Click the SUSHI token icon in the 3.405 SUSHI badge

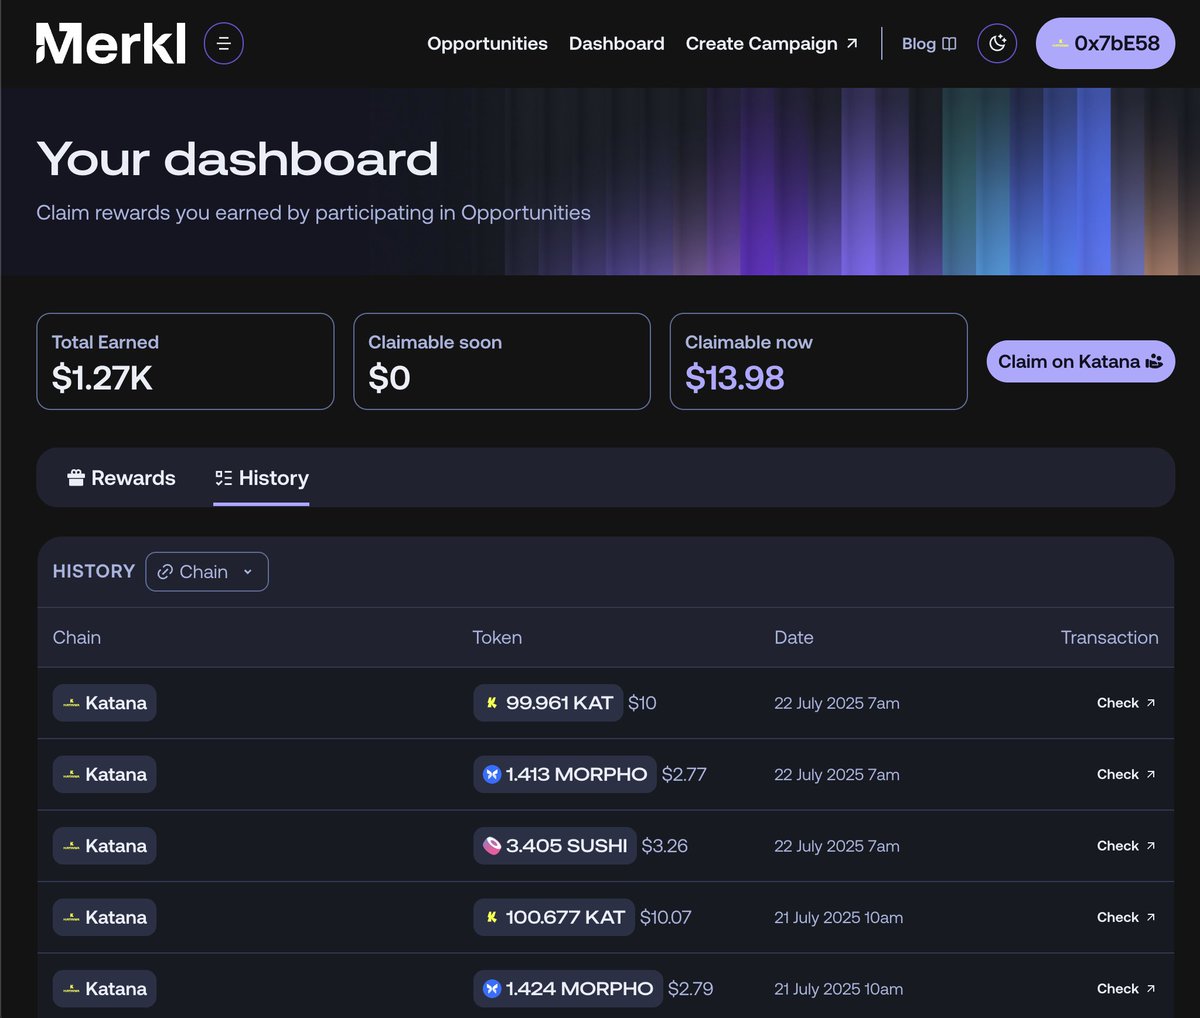tap(492, 846)
